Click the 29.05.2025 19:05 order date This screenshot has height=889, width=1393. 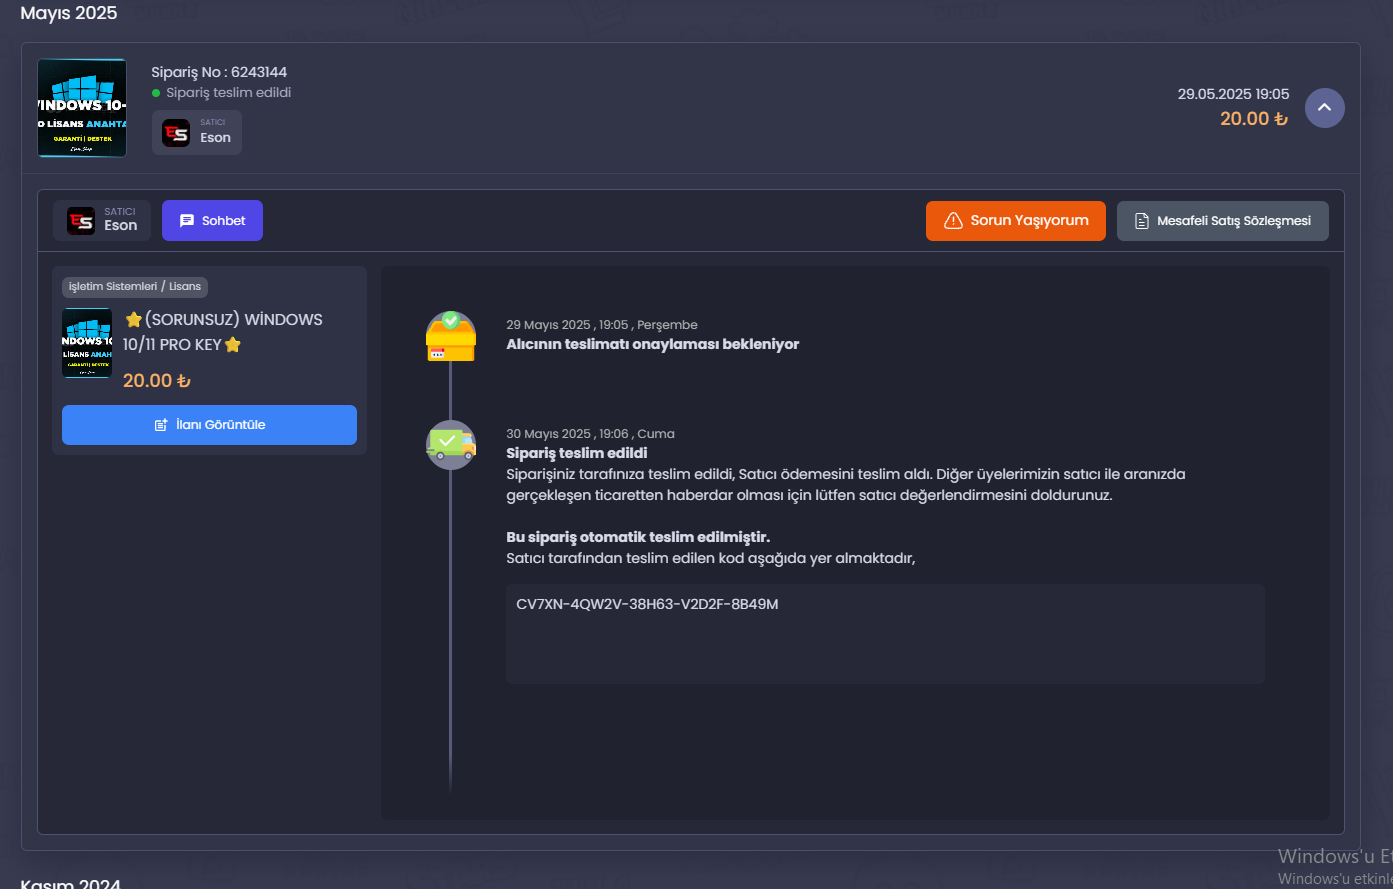(x=1233, y=94)
